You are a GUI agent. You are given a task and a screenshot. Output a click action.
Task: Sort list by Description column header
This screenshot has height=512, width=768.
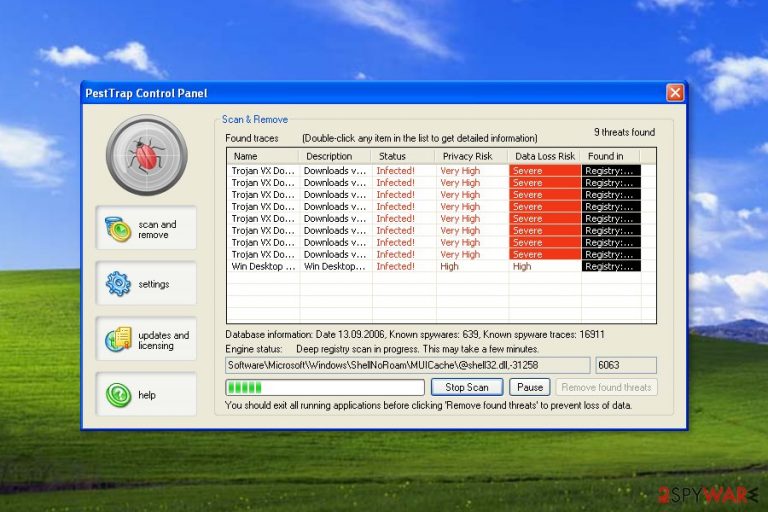pyautogui.click(x=336, y=156)
